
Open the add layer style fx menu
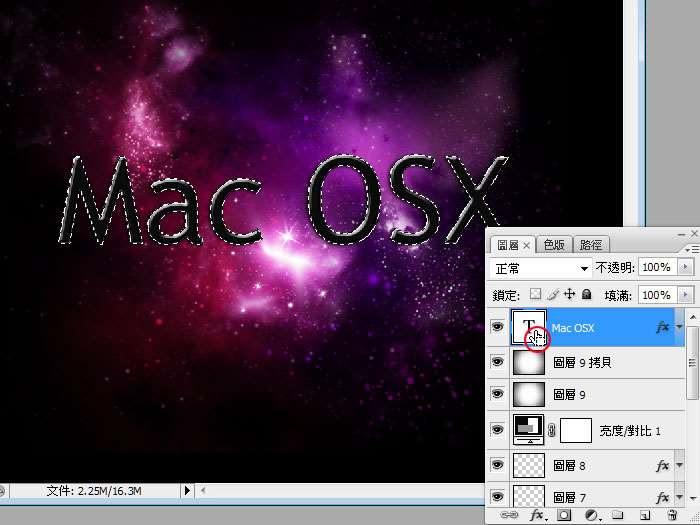pos(536,515)
